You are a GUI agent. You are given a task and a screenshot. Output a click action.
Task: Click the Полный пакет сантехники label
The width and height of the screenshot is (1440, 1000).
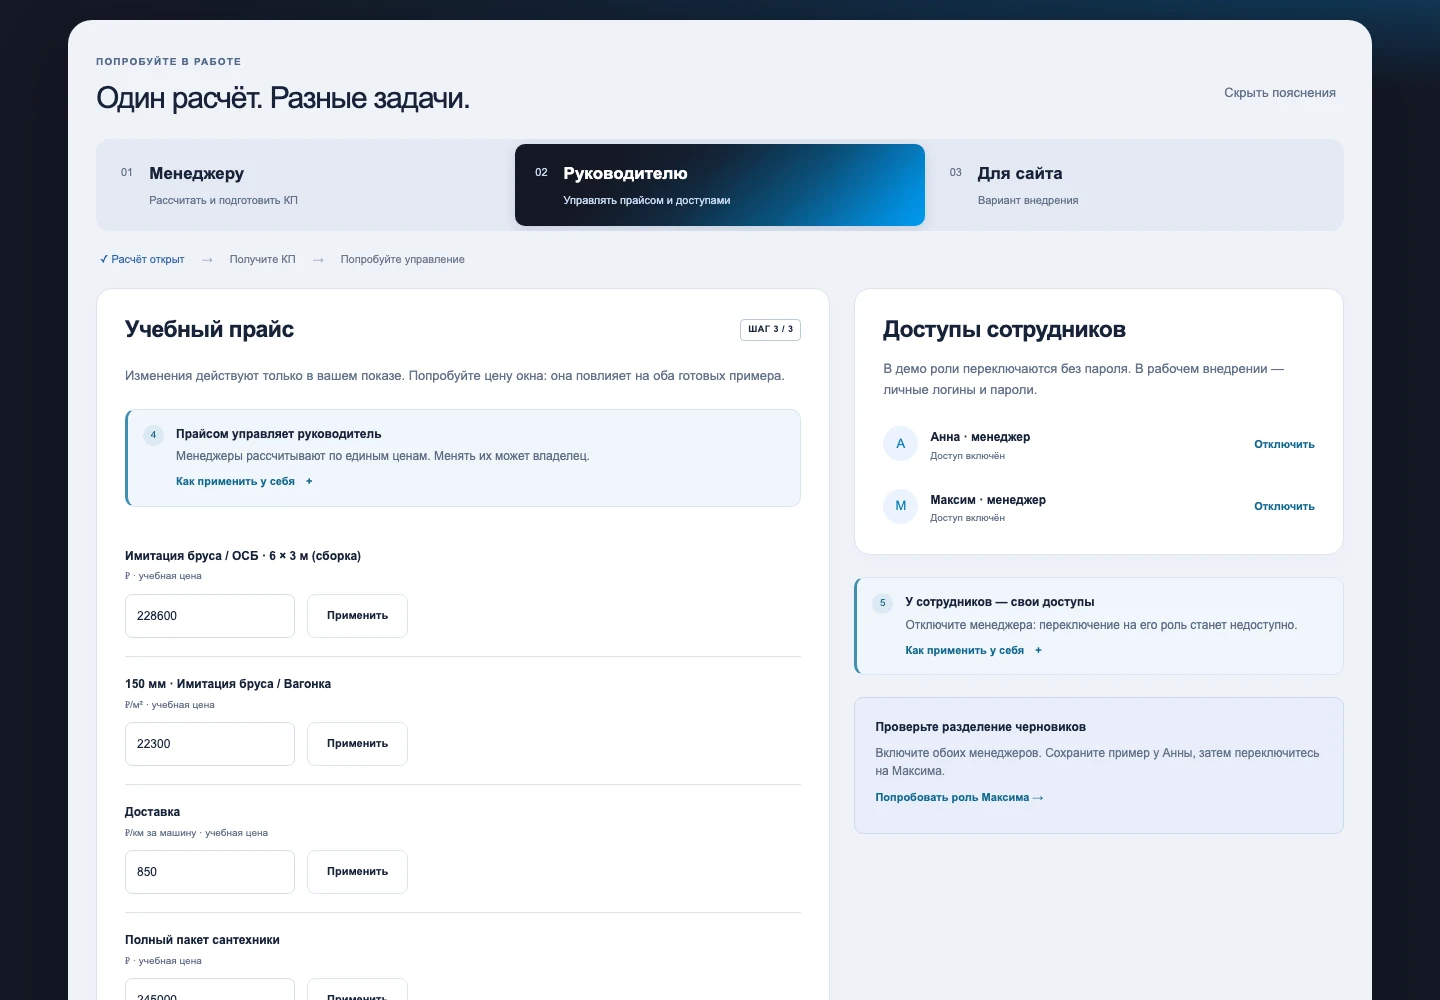tap(202, 940)
